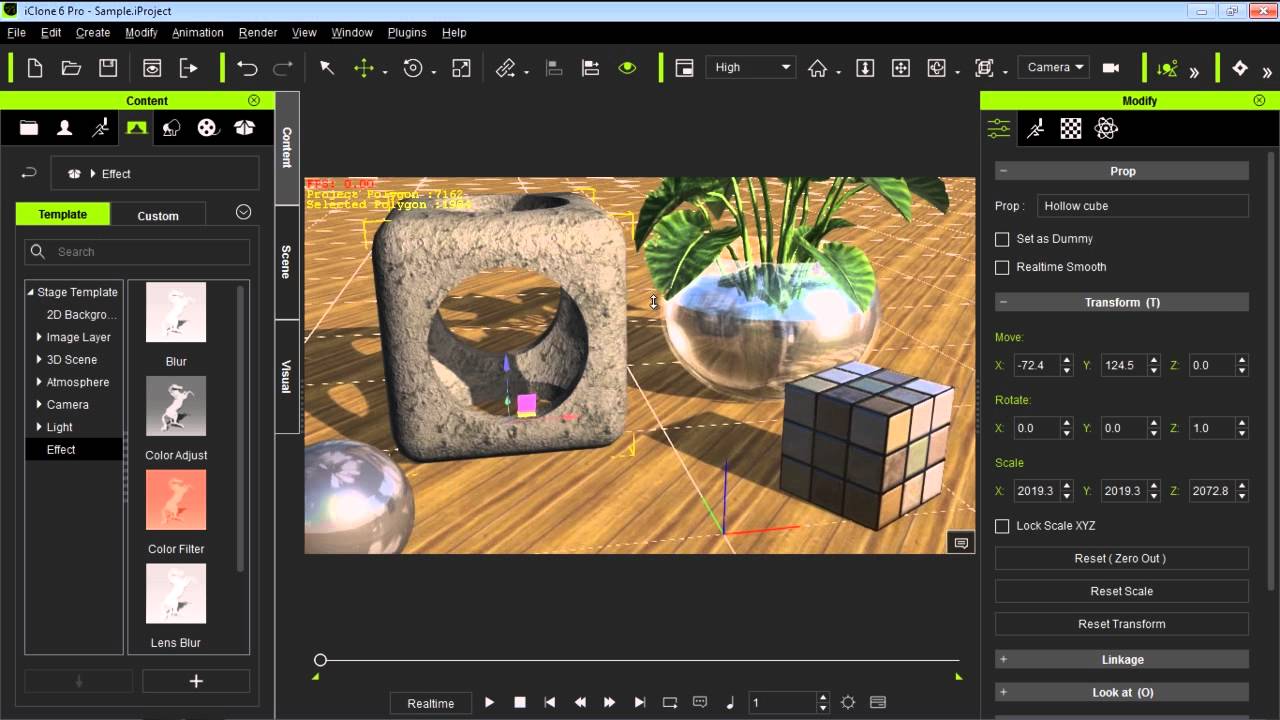Screen dimensions: 1280x720
Task: Expand the Atmosphere tree item
Action: coord(39,382)
